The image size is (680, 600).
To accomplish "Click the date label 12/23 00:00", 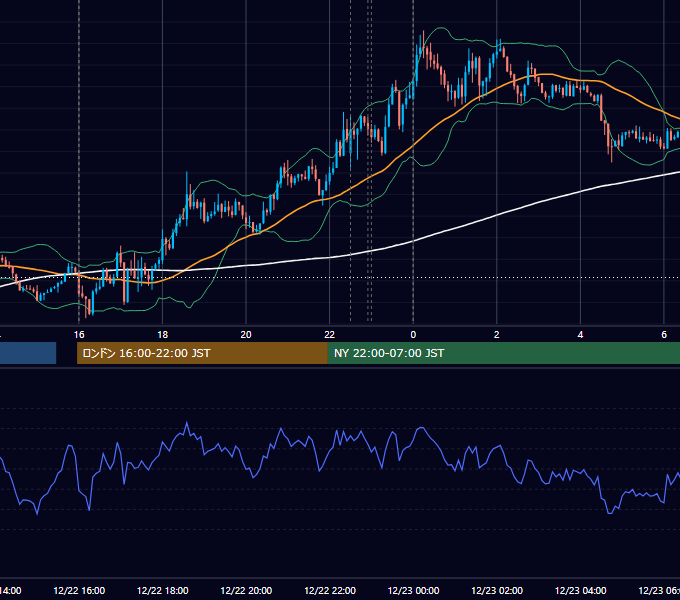I will point(413,591).
